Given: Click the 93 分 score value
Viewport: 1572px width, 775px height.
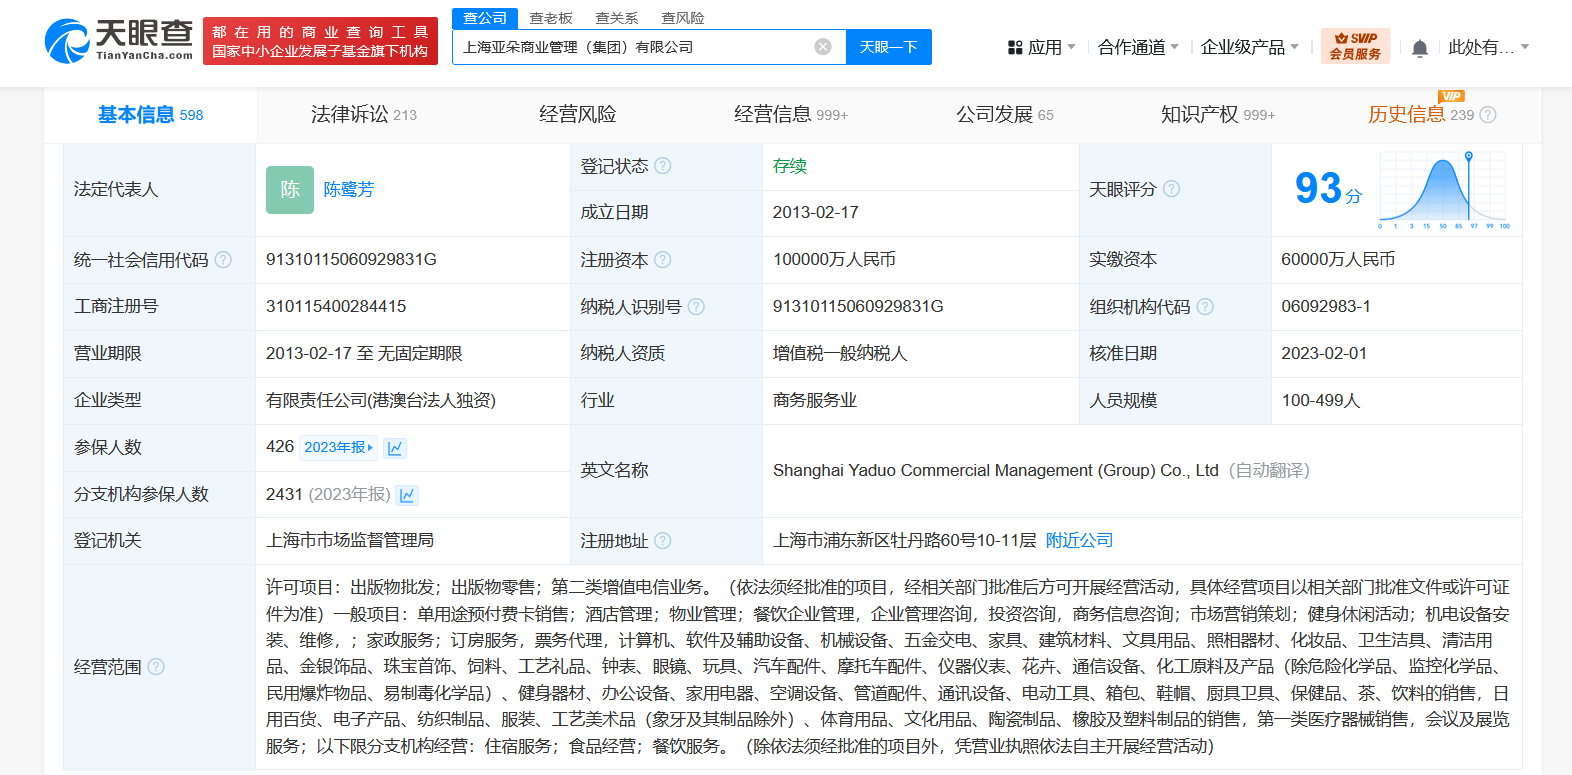Looking at the screenshot, I should [x=1328, y=188].
